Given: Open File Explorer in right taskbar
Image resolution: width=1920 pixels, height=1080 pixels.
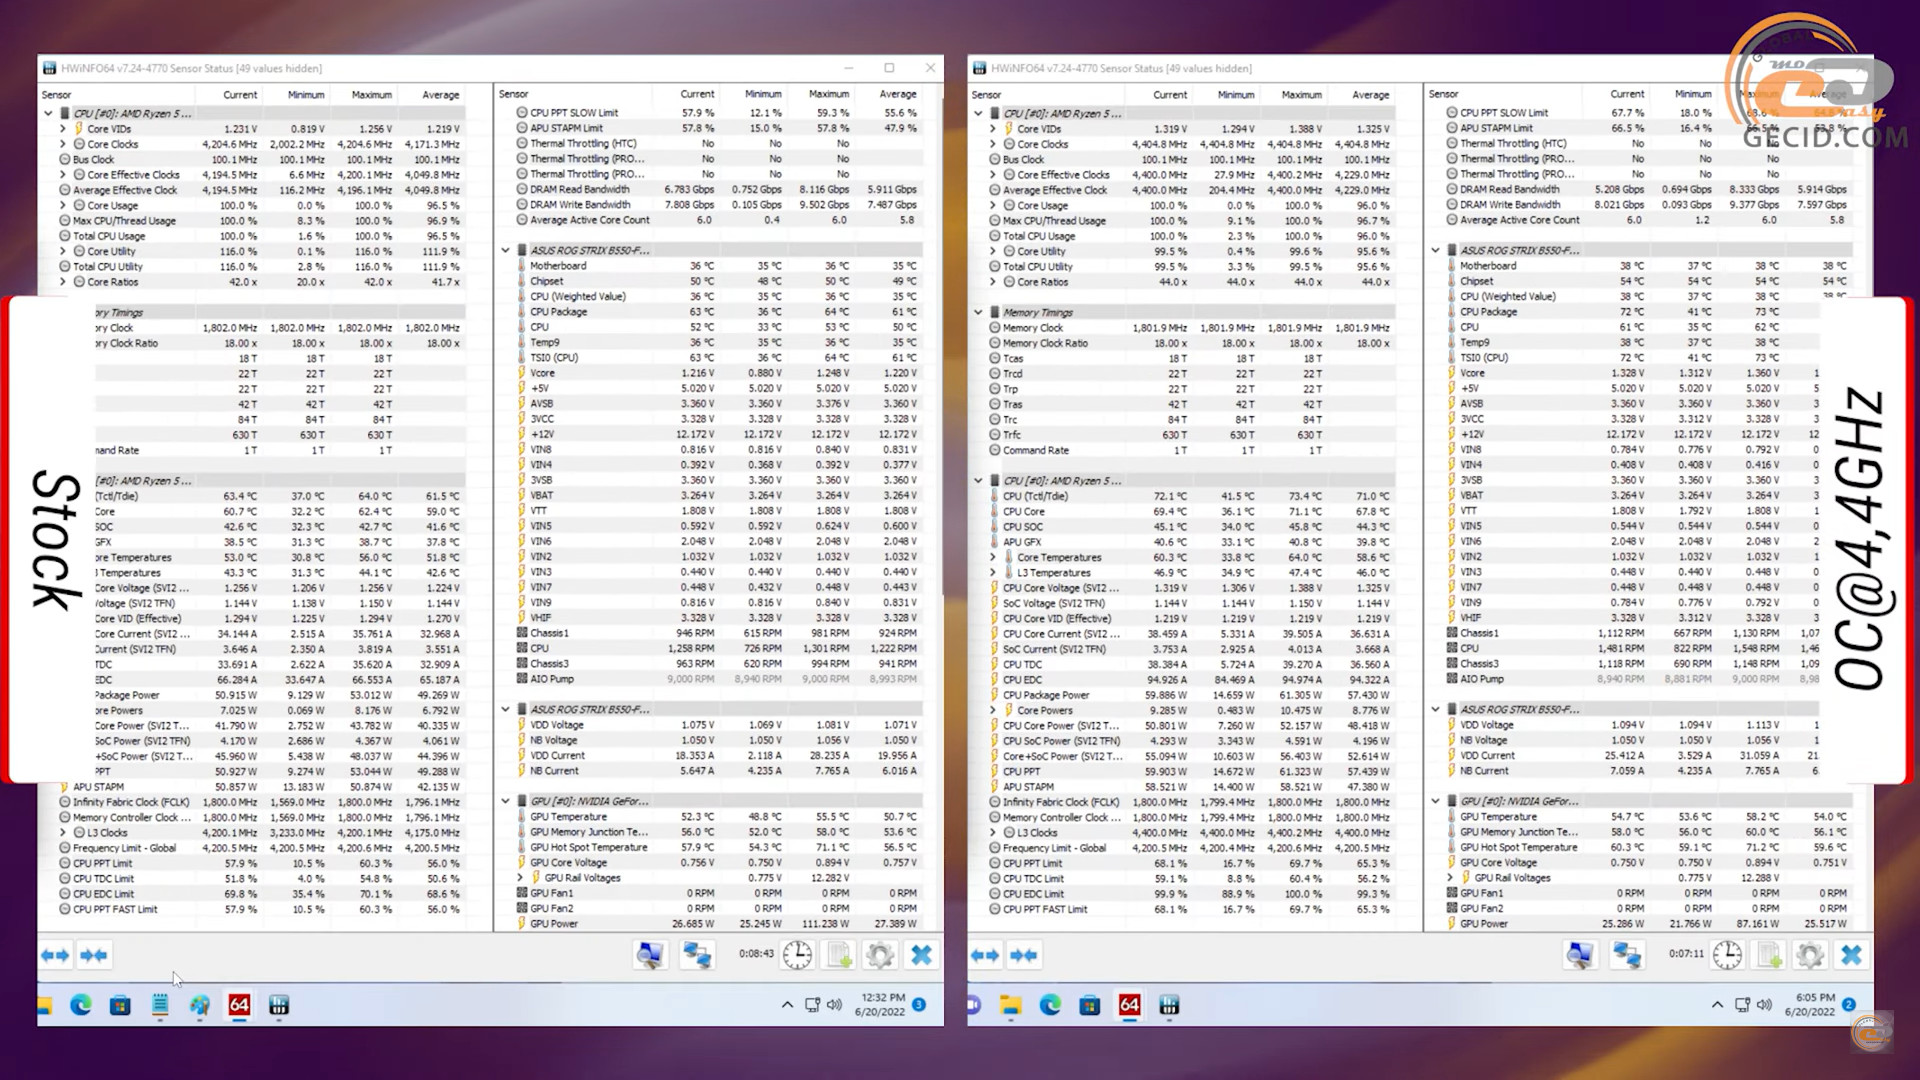Looking at the screenshot, I should point(1010,1005).
